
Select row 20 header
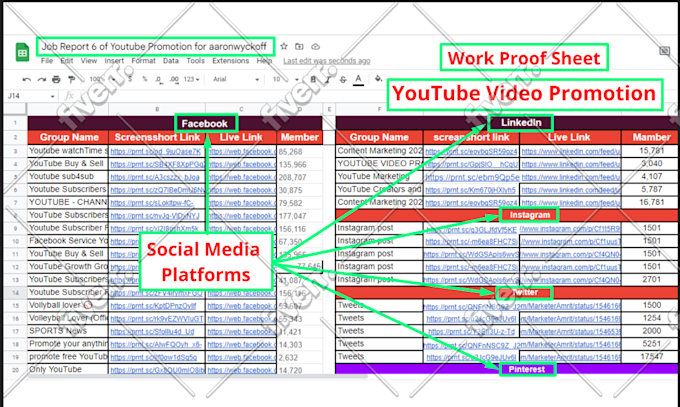coord(15,370)
